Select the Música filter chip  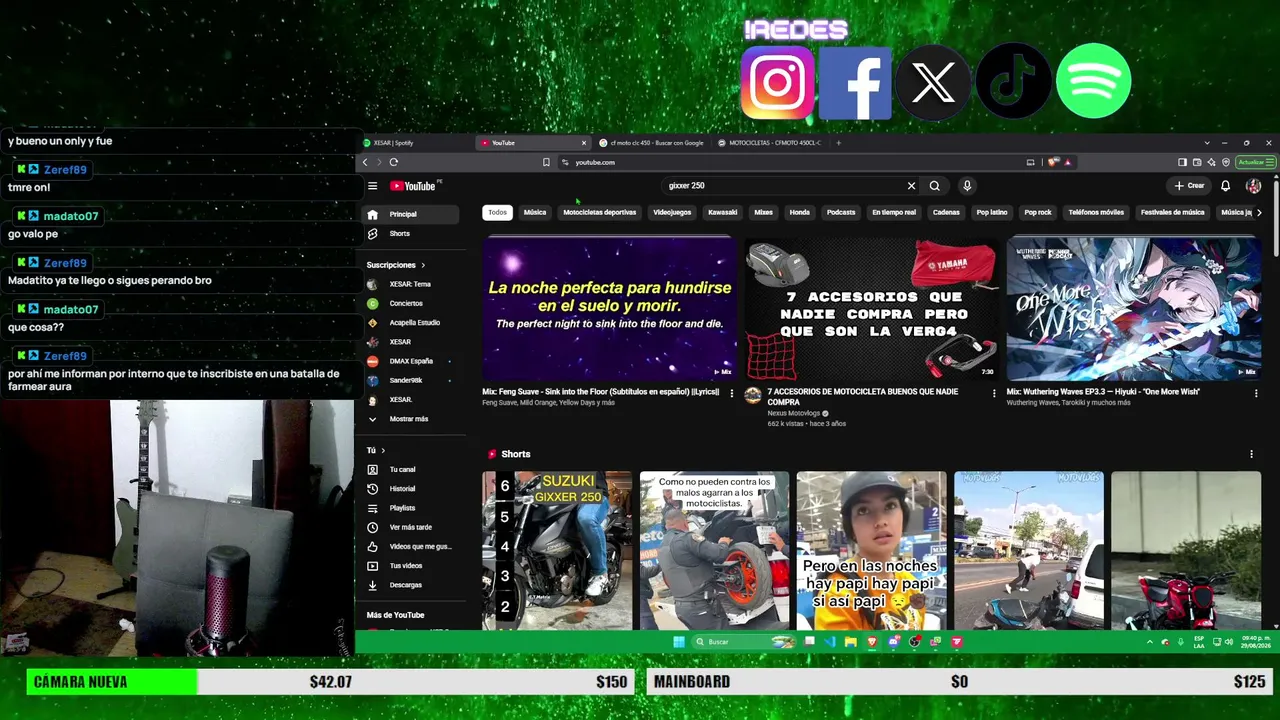(535, 212)
